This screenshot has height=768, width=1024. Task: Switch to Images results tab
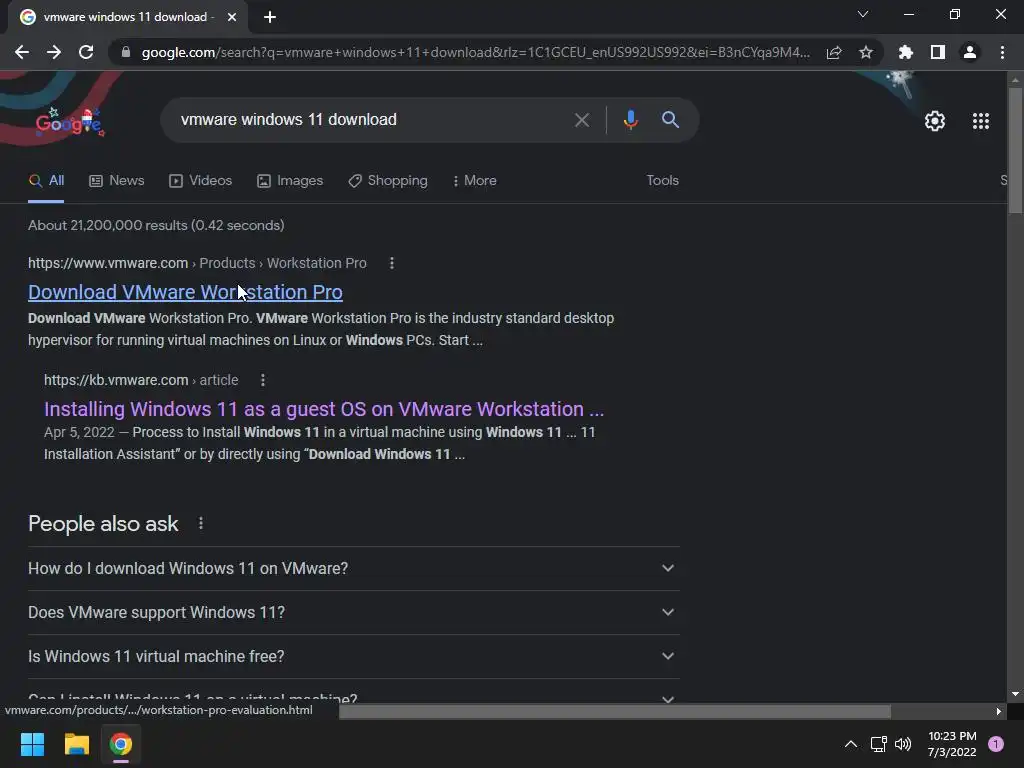(x=290, y=181)
